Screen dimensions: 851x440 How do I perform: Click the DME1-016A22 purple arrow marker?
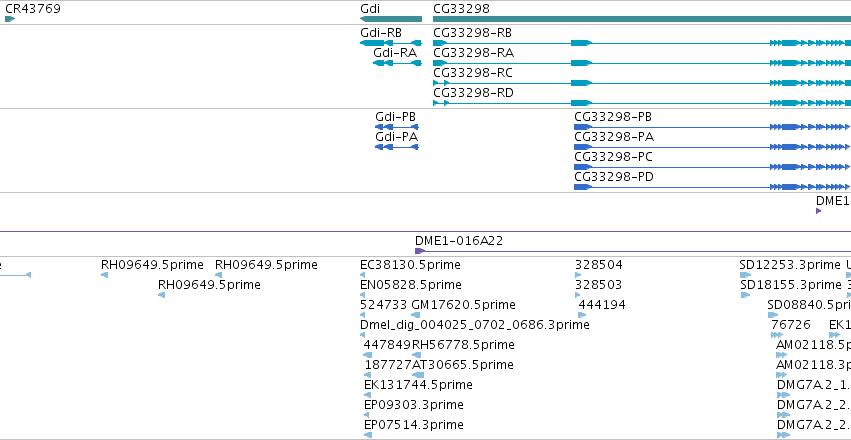click(419, 251)
